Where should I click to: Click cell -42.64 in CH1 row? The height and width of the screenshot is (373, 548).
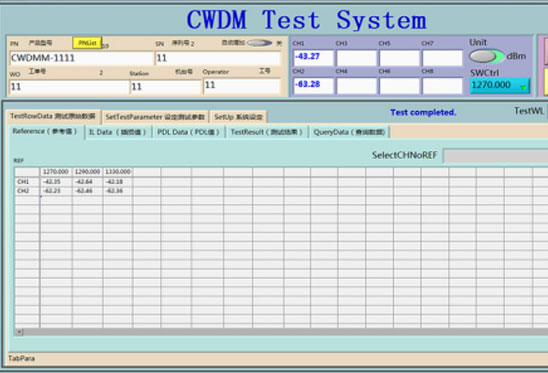[x=87, y=181]
